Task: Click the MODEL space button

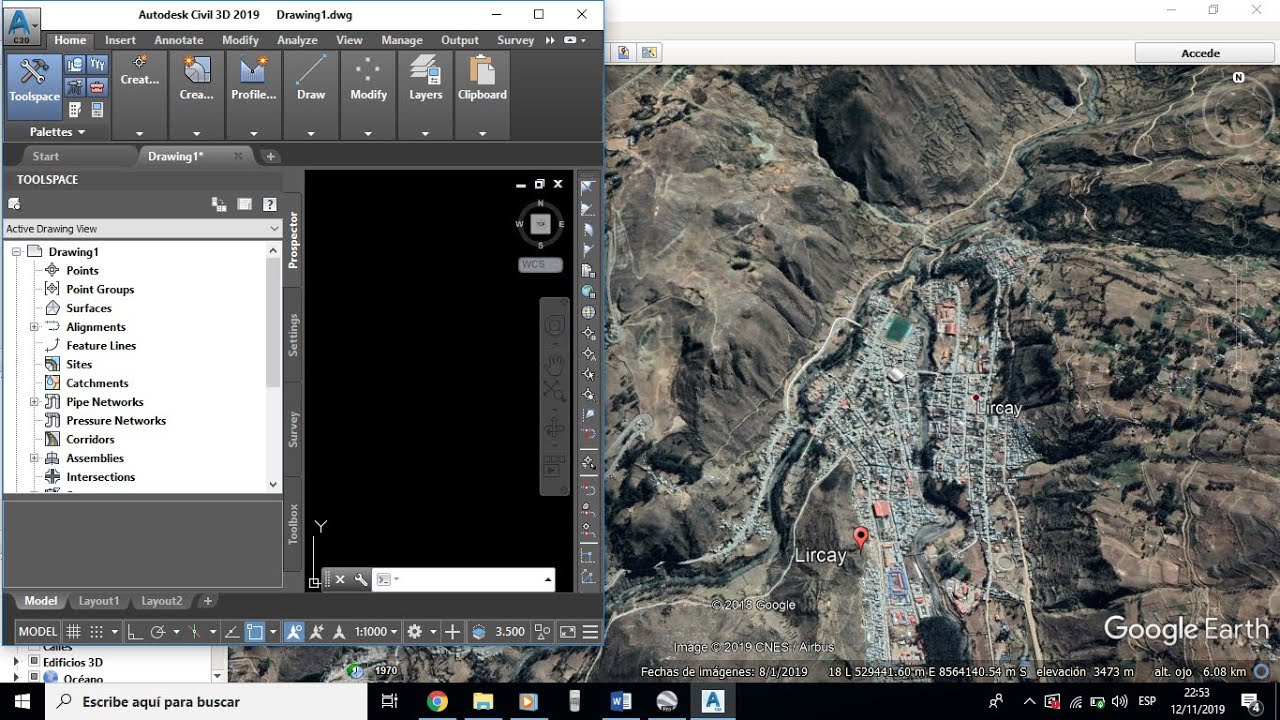Action: point(38,632)
